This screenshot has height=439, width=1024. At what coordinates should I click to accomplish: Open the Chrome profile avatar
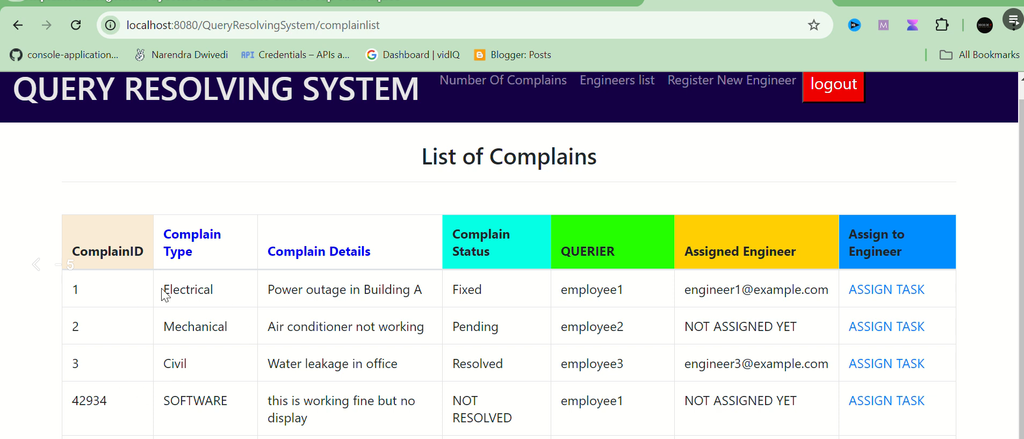click(x=984, y=25)
